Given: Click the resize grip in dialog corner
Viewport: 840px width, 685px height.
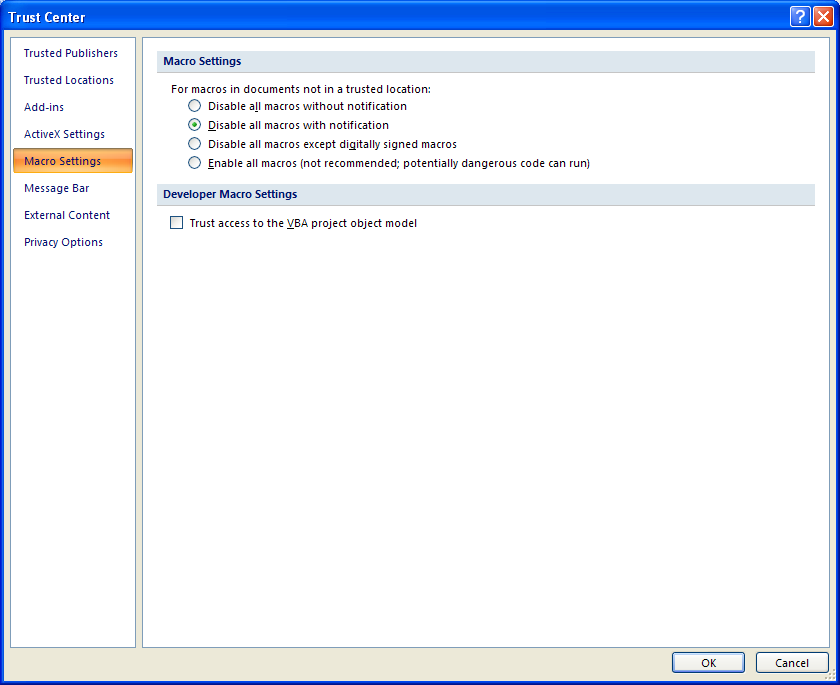Looking at the screenshot, I should coord(830,675).
